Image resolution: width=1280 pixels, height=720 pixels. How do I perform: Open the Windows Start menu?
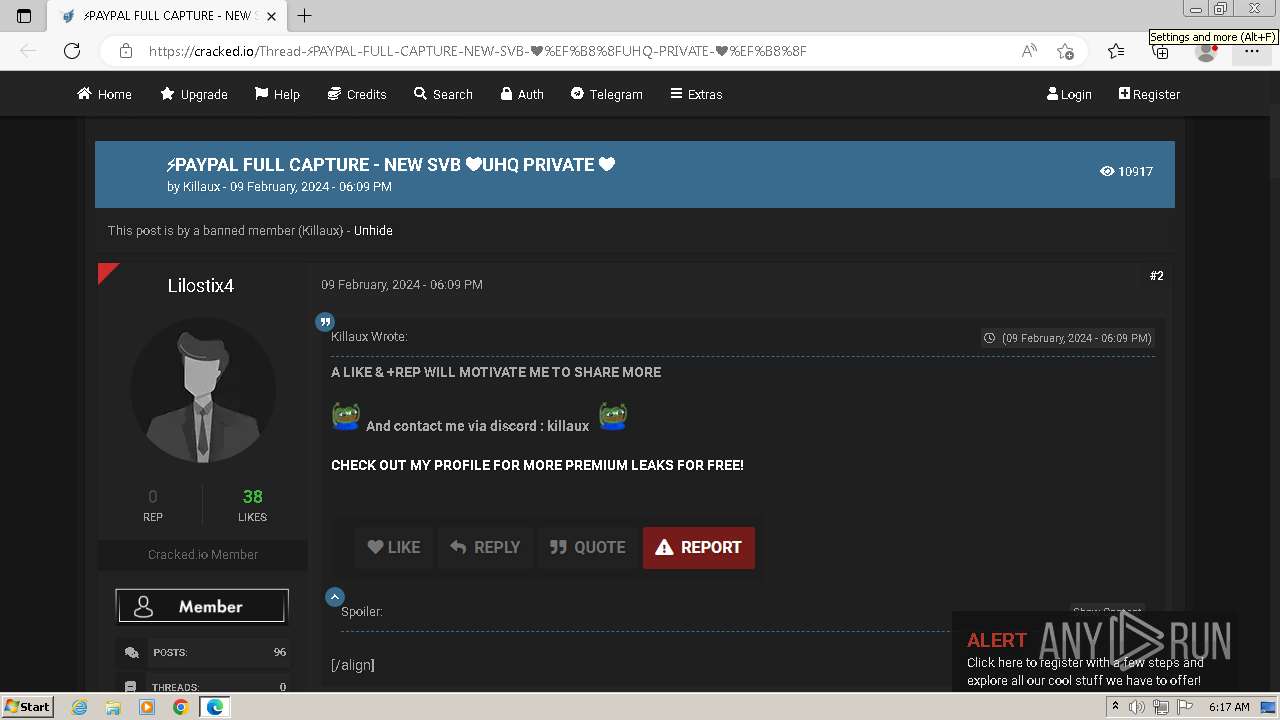pyautogui.click(x=27, y=706)
